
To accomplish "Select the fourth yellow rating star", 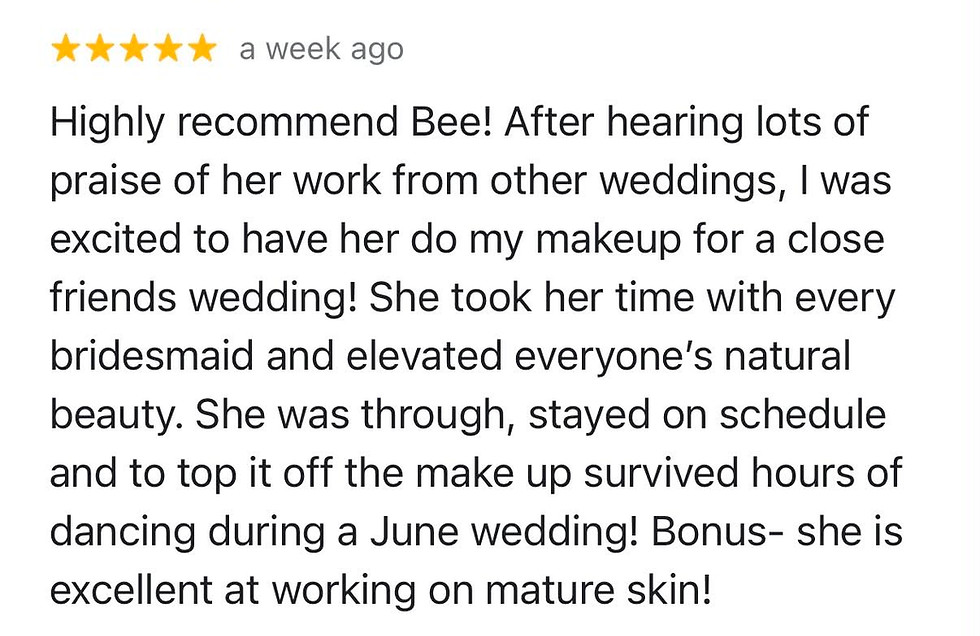I will tap(168, 49).
